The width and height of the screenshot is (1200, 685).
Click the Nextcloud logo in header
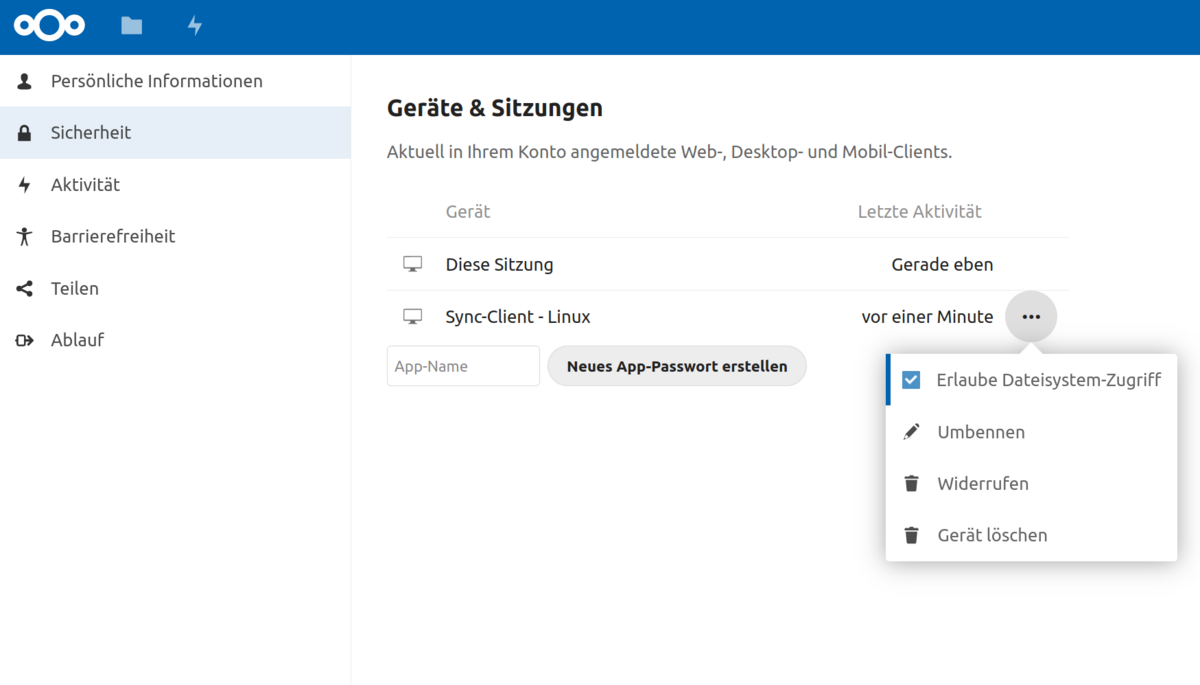(x=49, y=26)
